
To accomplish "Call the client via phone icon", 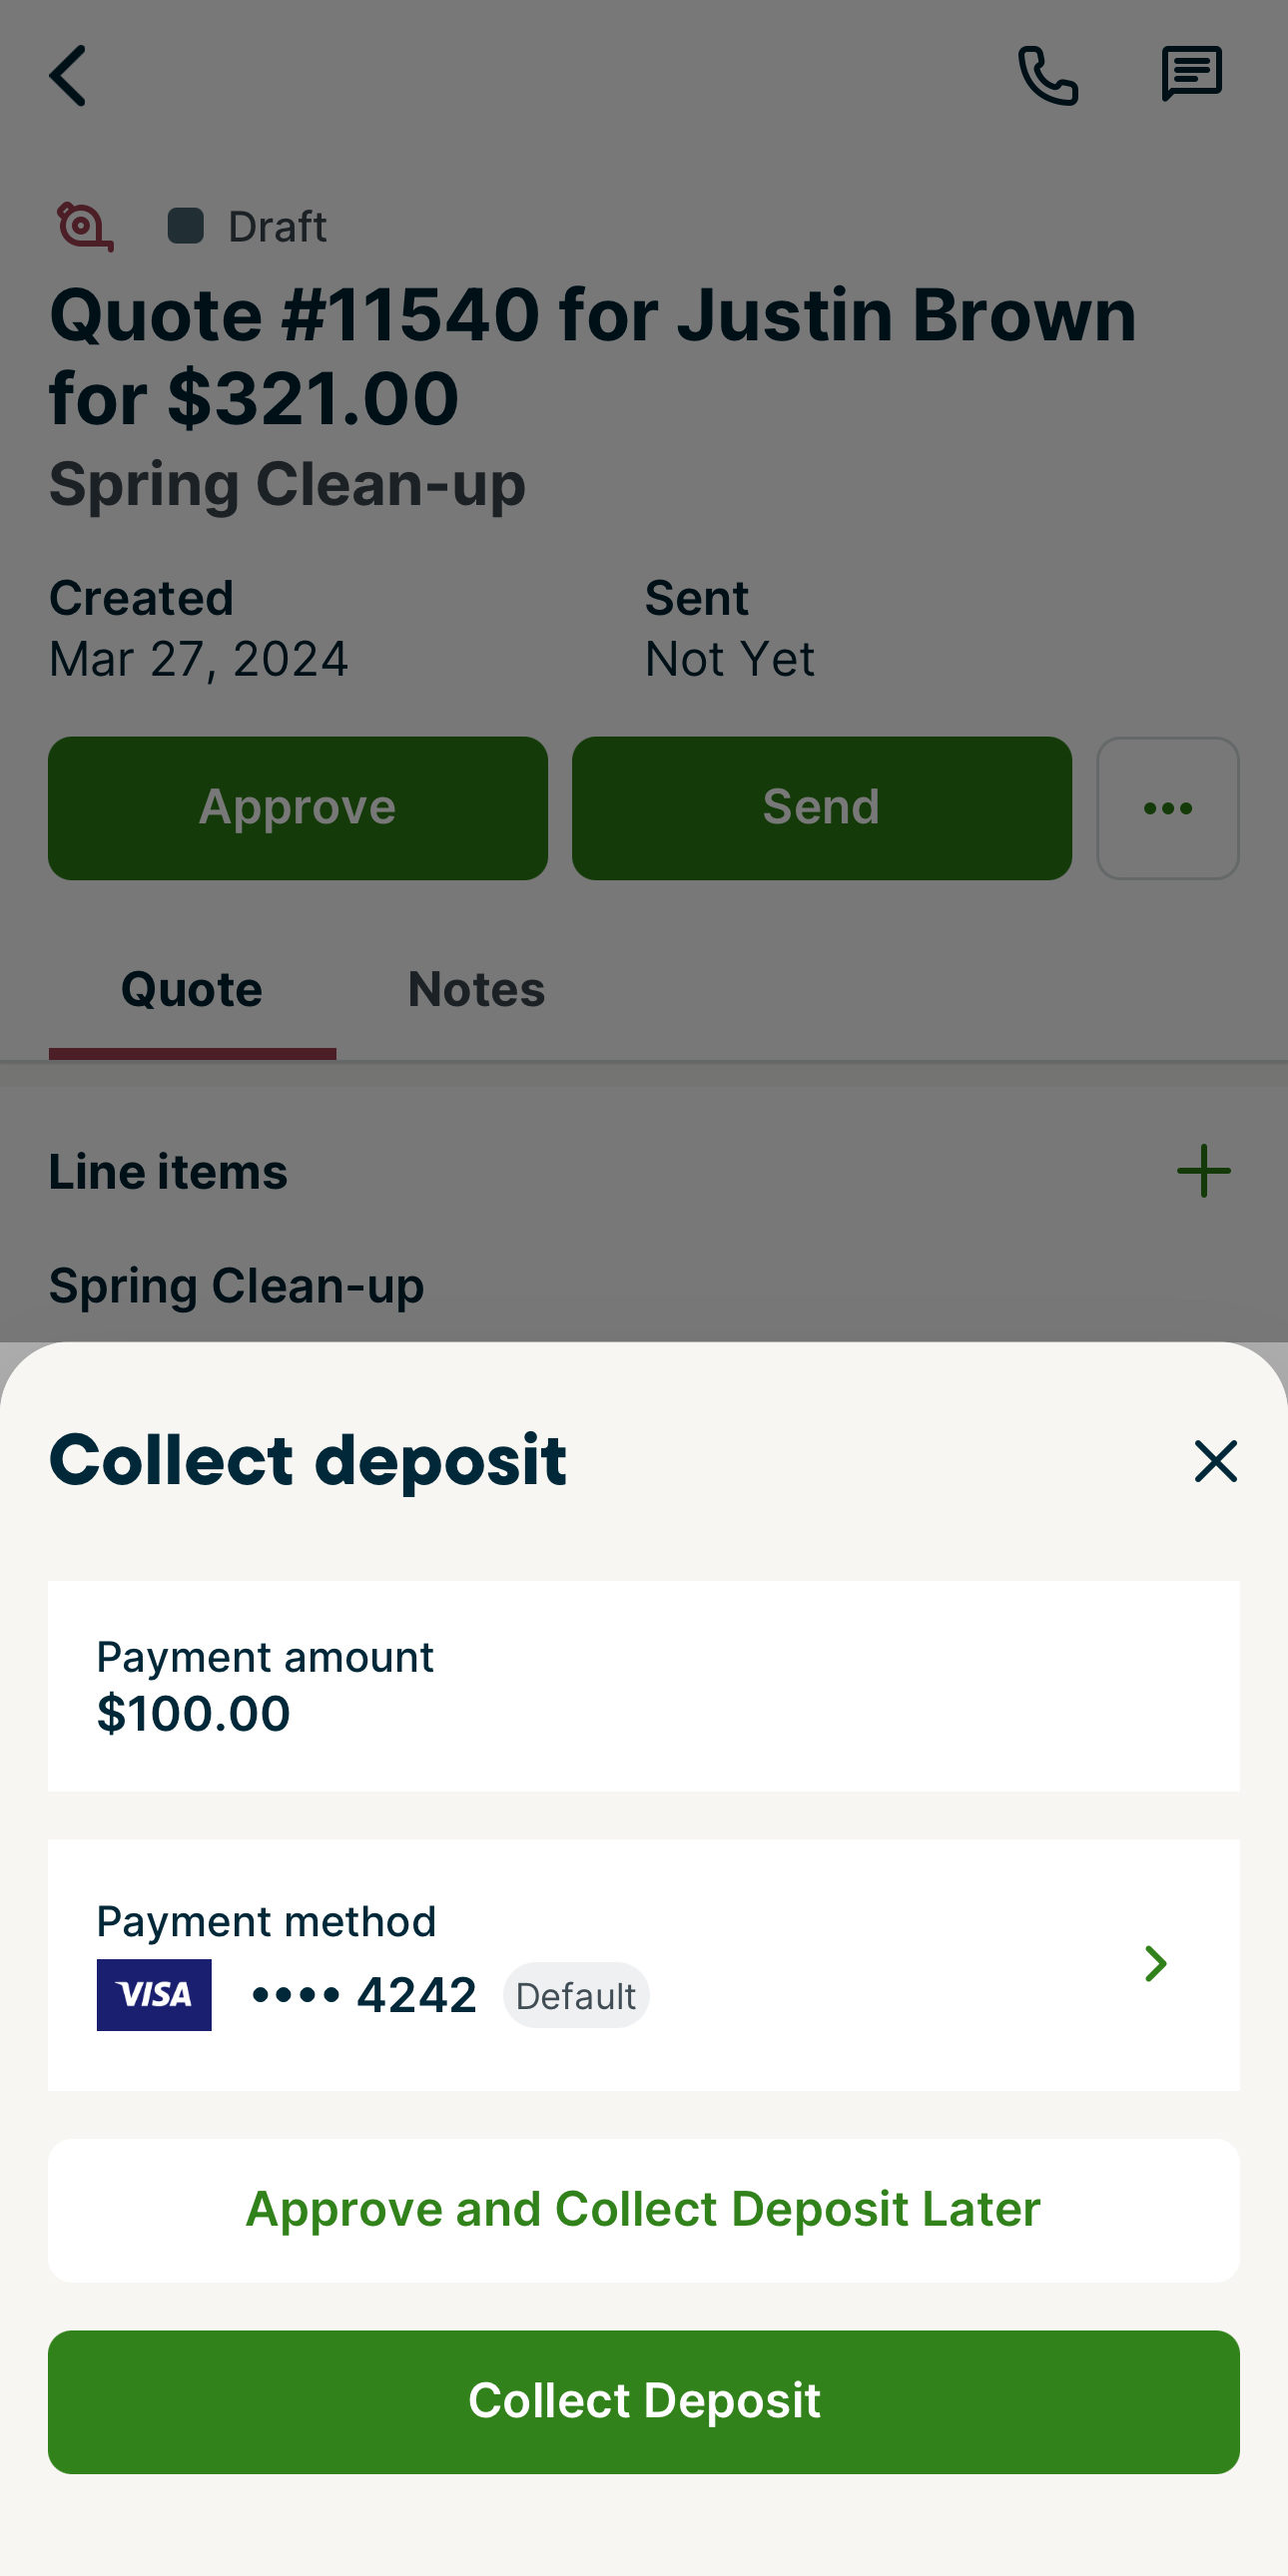I will [x=1047, y=75].
